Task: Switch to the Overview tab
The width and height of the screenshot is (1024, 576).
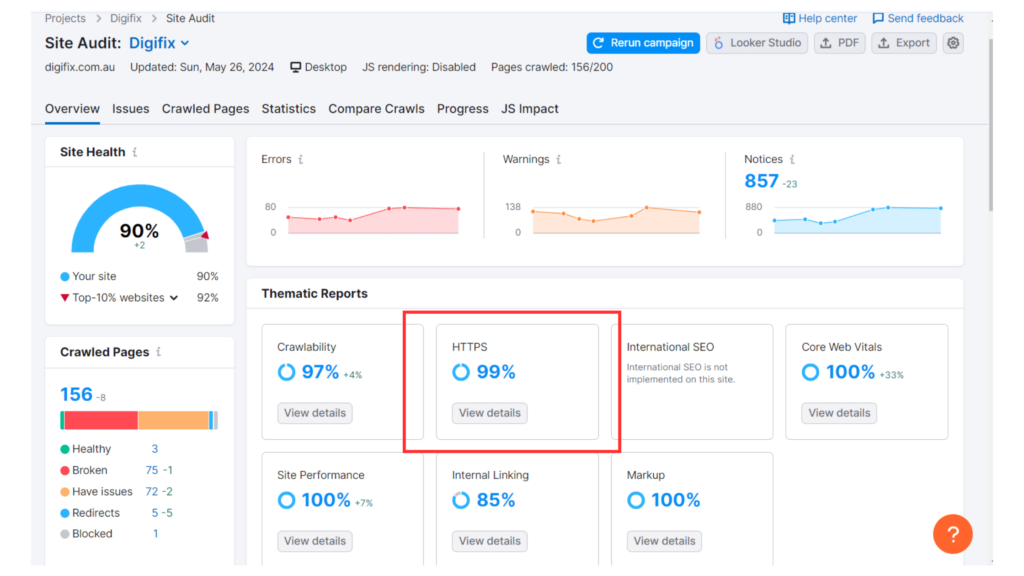Action: [72, 109]
